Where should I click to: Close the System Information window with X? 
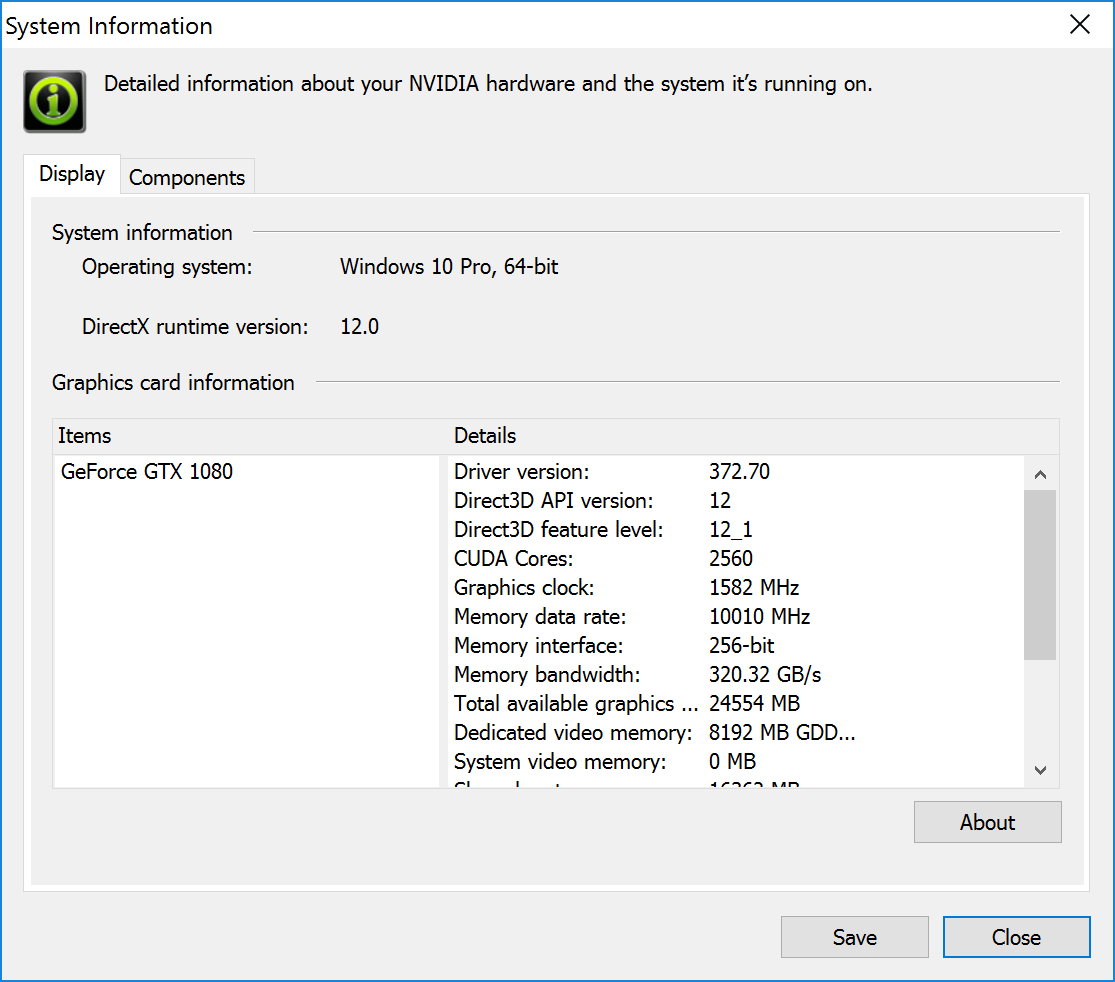point(1080,25)
